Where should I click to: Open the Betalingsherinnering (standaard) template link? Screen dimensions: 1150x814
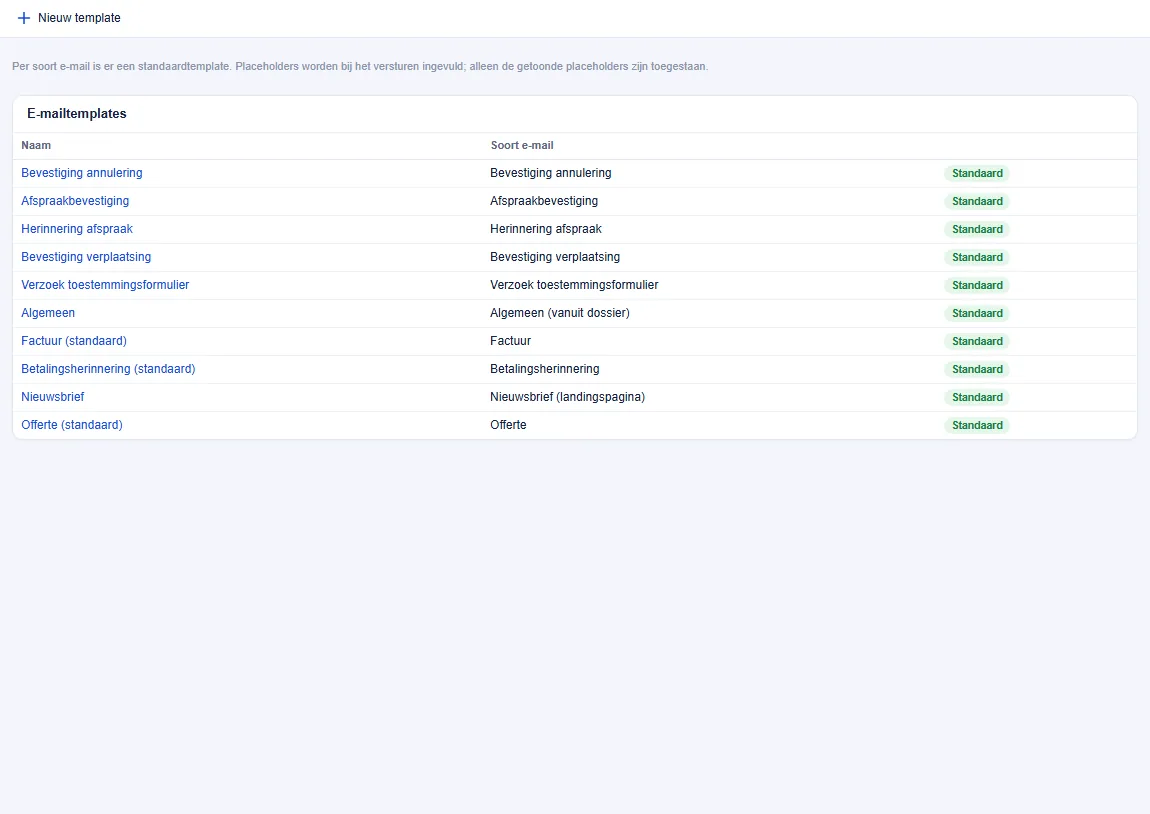(x=108, y=369)
